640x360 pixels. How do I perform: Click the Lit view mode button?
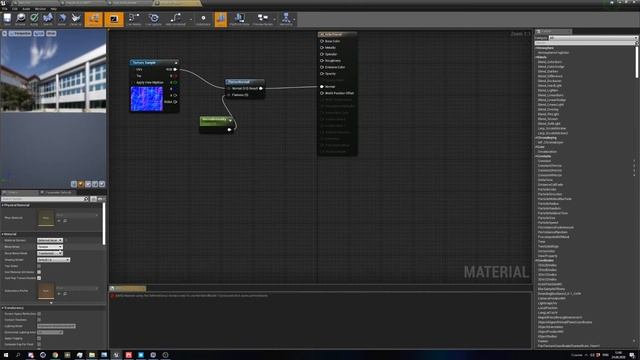(39, 33)
